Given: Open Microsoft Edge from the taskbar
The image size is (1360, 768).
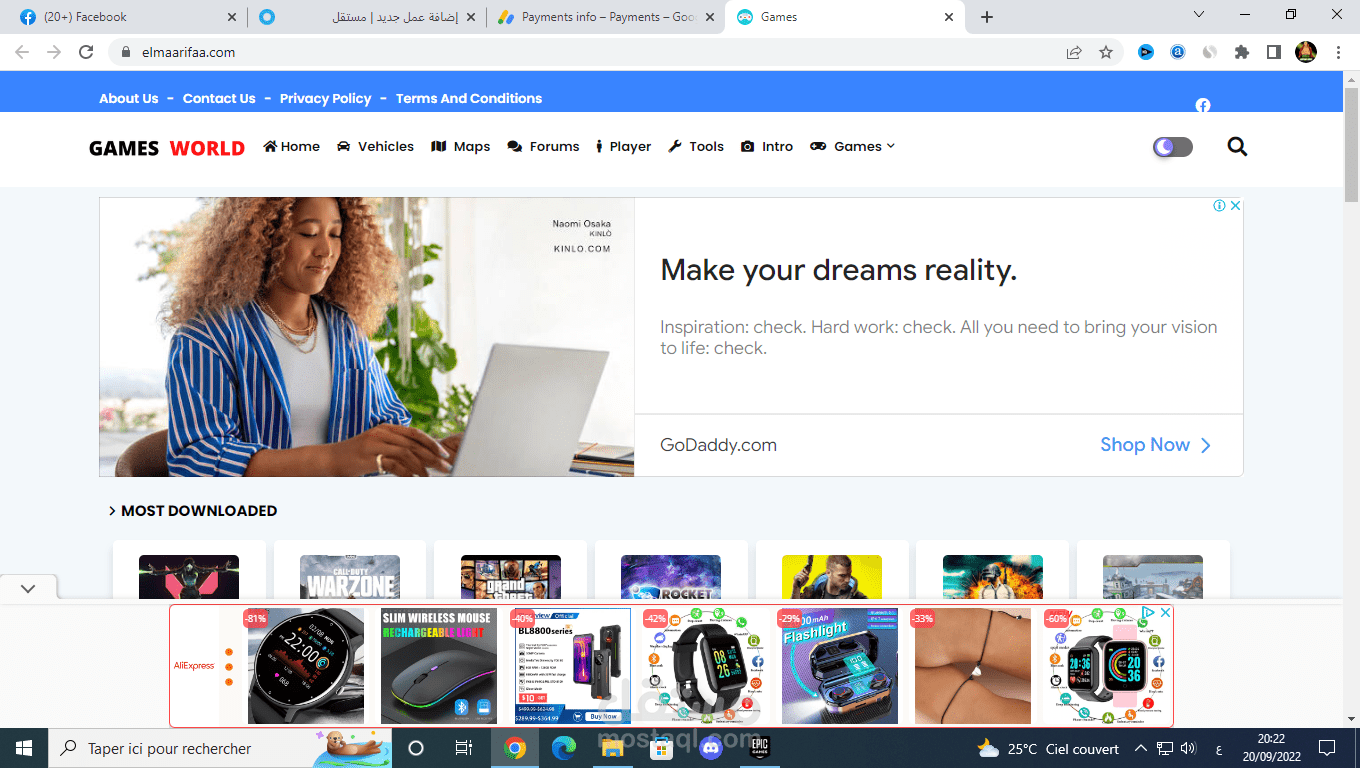Looking at the screenshot, I should click(564, 748).
